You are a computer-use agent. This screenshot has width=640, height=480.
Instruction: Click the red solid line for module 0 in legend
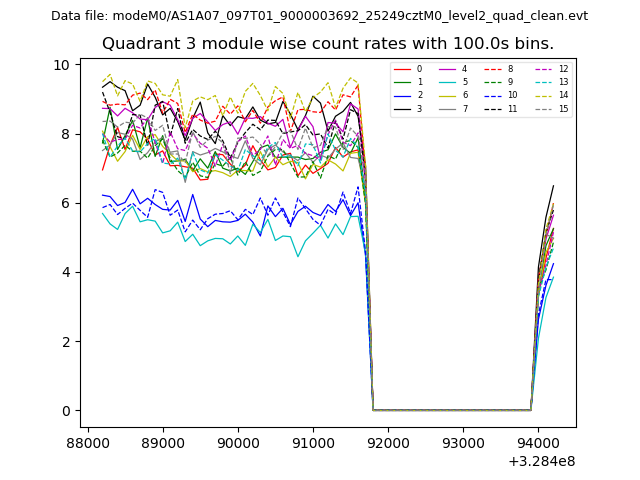402,69
